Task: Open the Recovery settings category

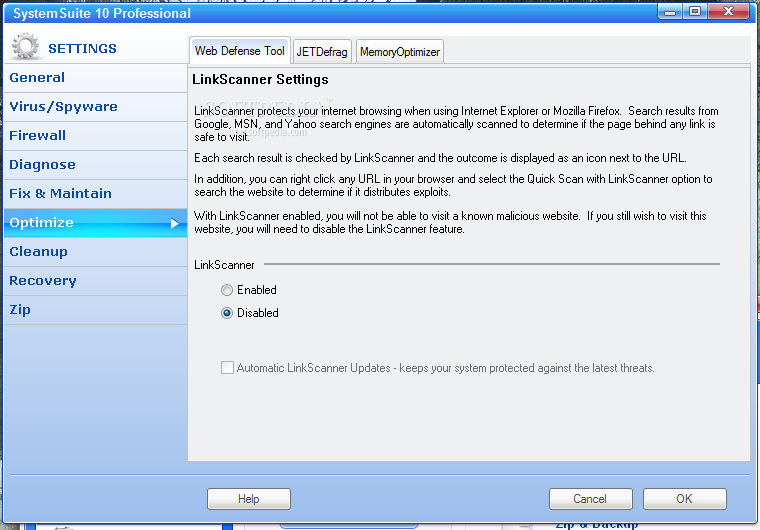Action: point(95,281)
